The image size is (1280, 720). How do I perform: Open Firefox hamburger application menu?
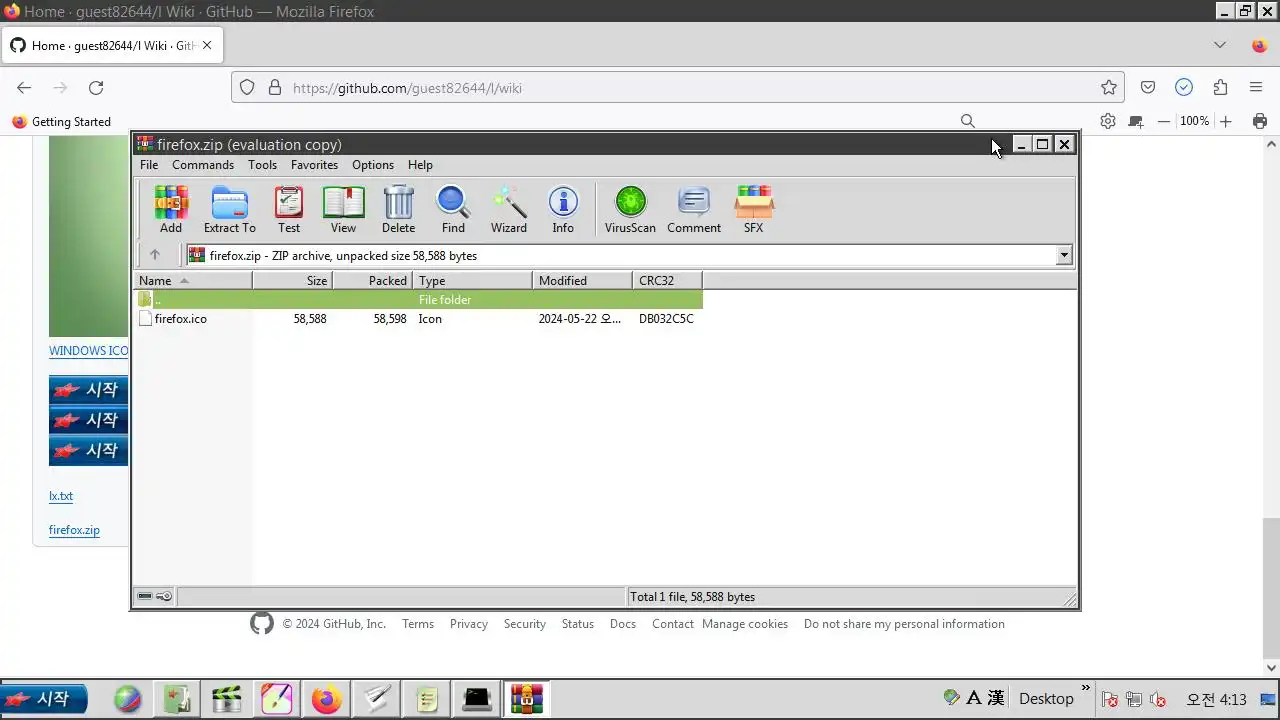click(1256, 88)
